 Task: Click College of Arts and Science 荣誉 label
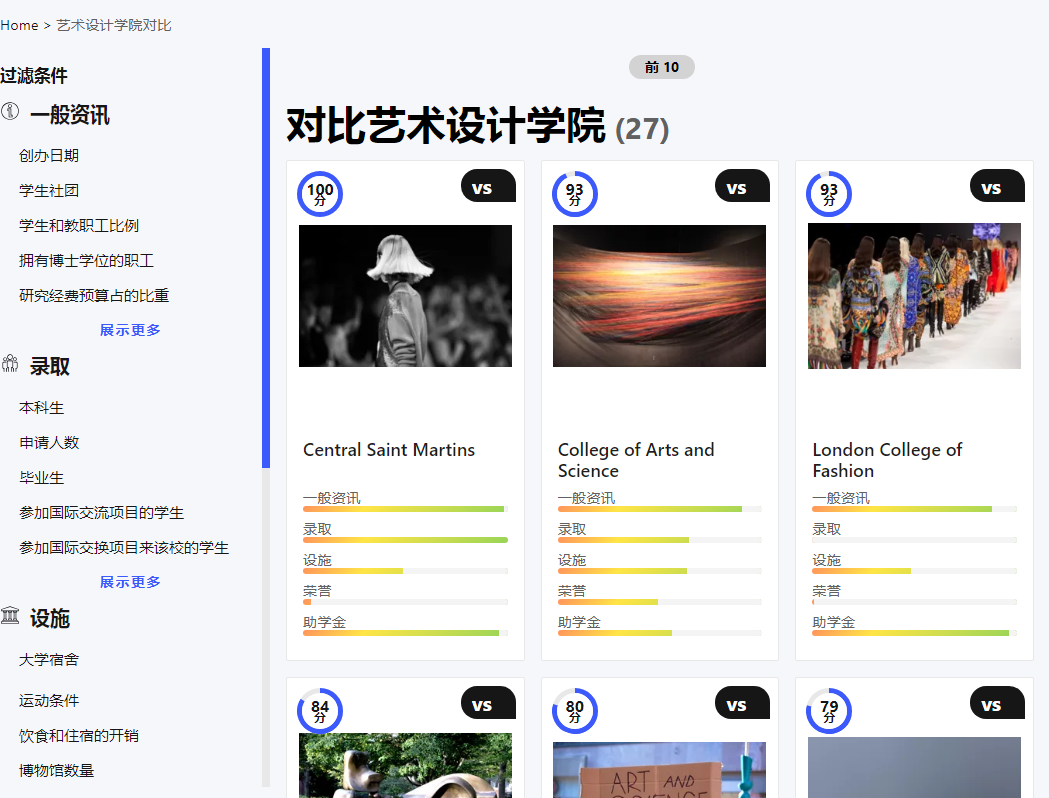coord(572,591)
